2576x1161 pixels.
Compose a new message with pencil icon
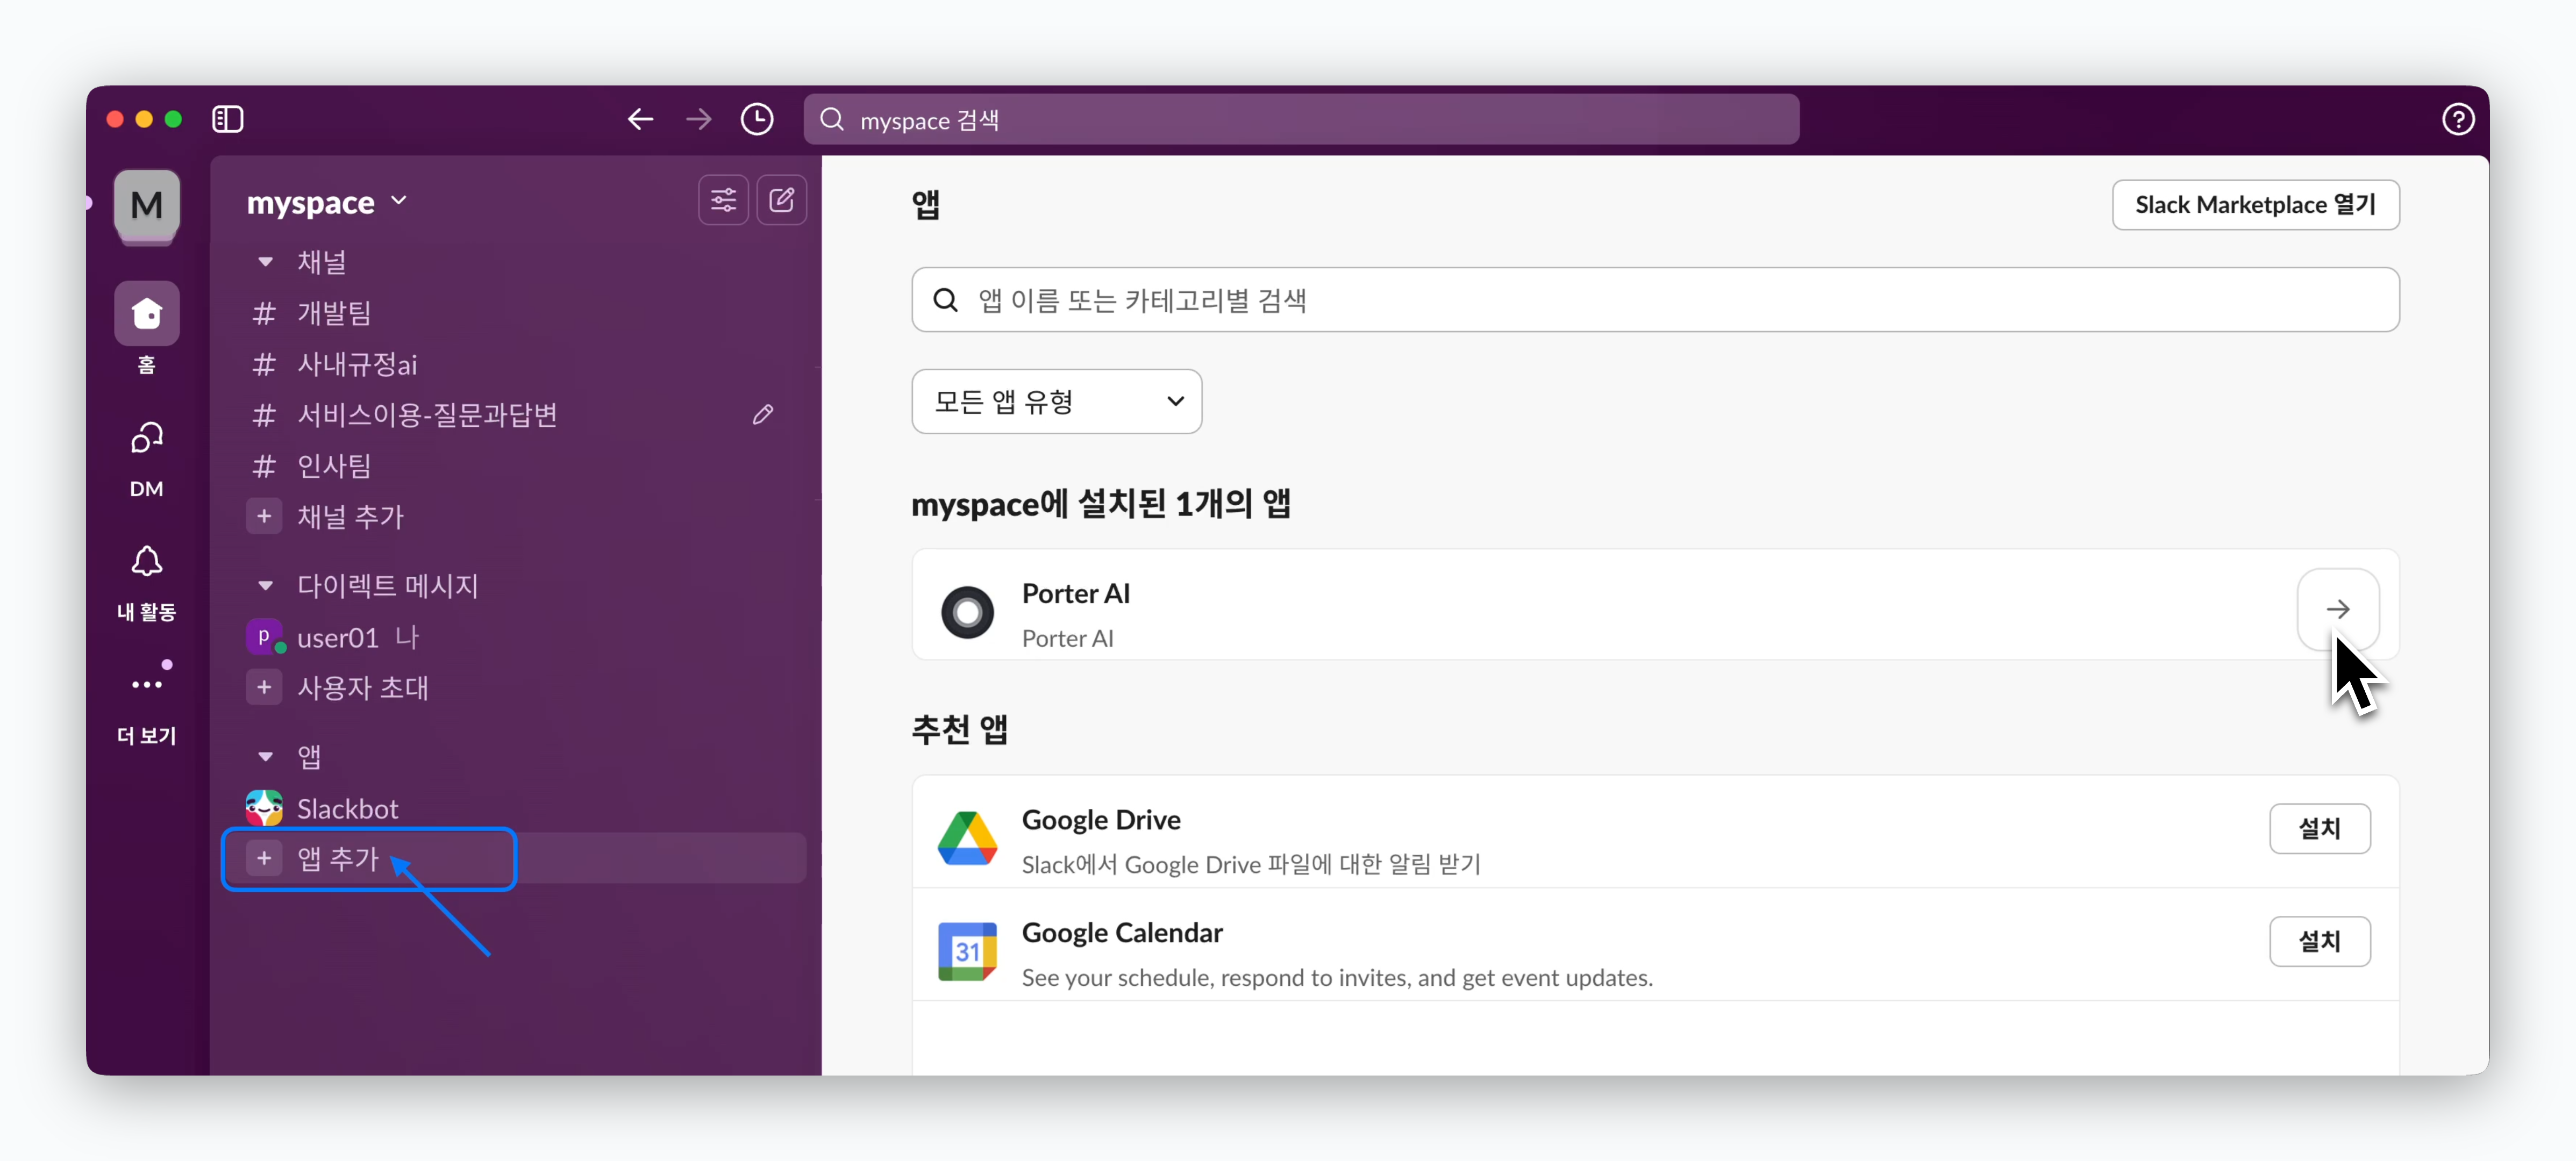click(781, 200)
